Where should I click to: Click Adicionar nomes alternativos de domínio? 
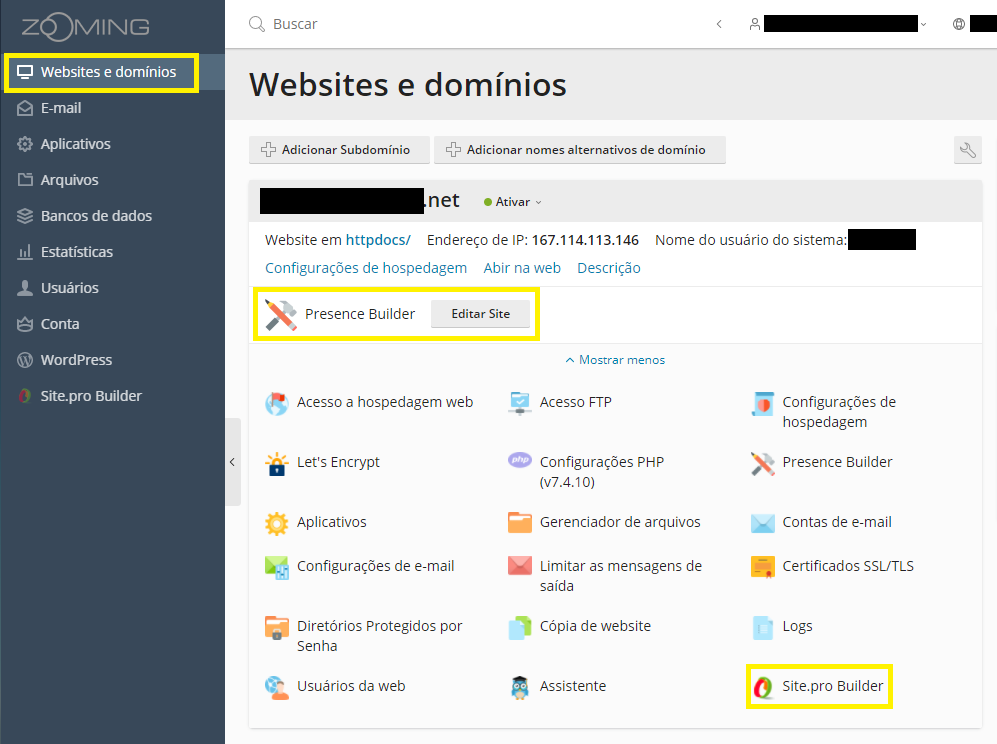(580, 150)
